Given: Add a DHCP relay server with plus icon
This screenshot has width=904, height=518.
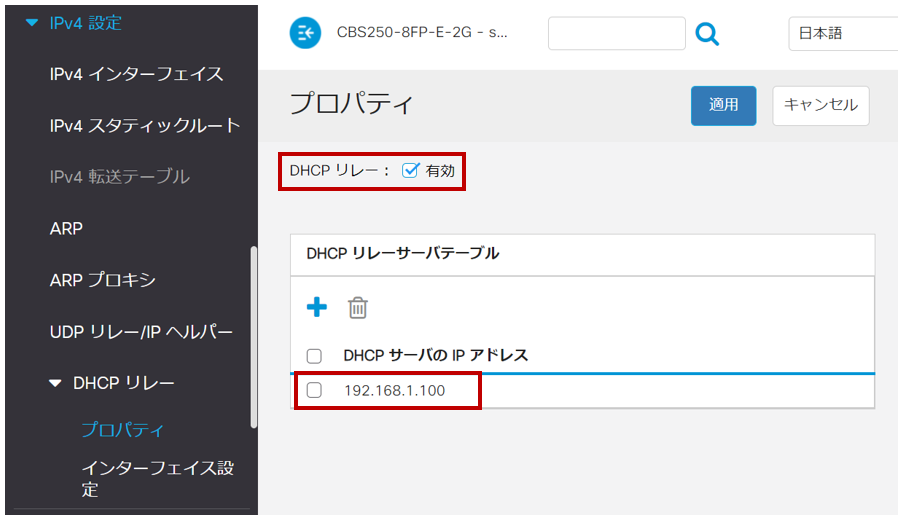Looking at the screenshot, I should pyautogui.click(x=317, y=307).
